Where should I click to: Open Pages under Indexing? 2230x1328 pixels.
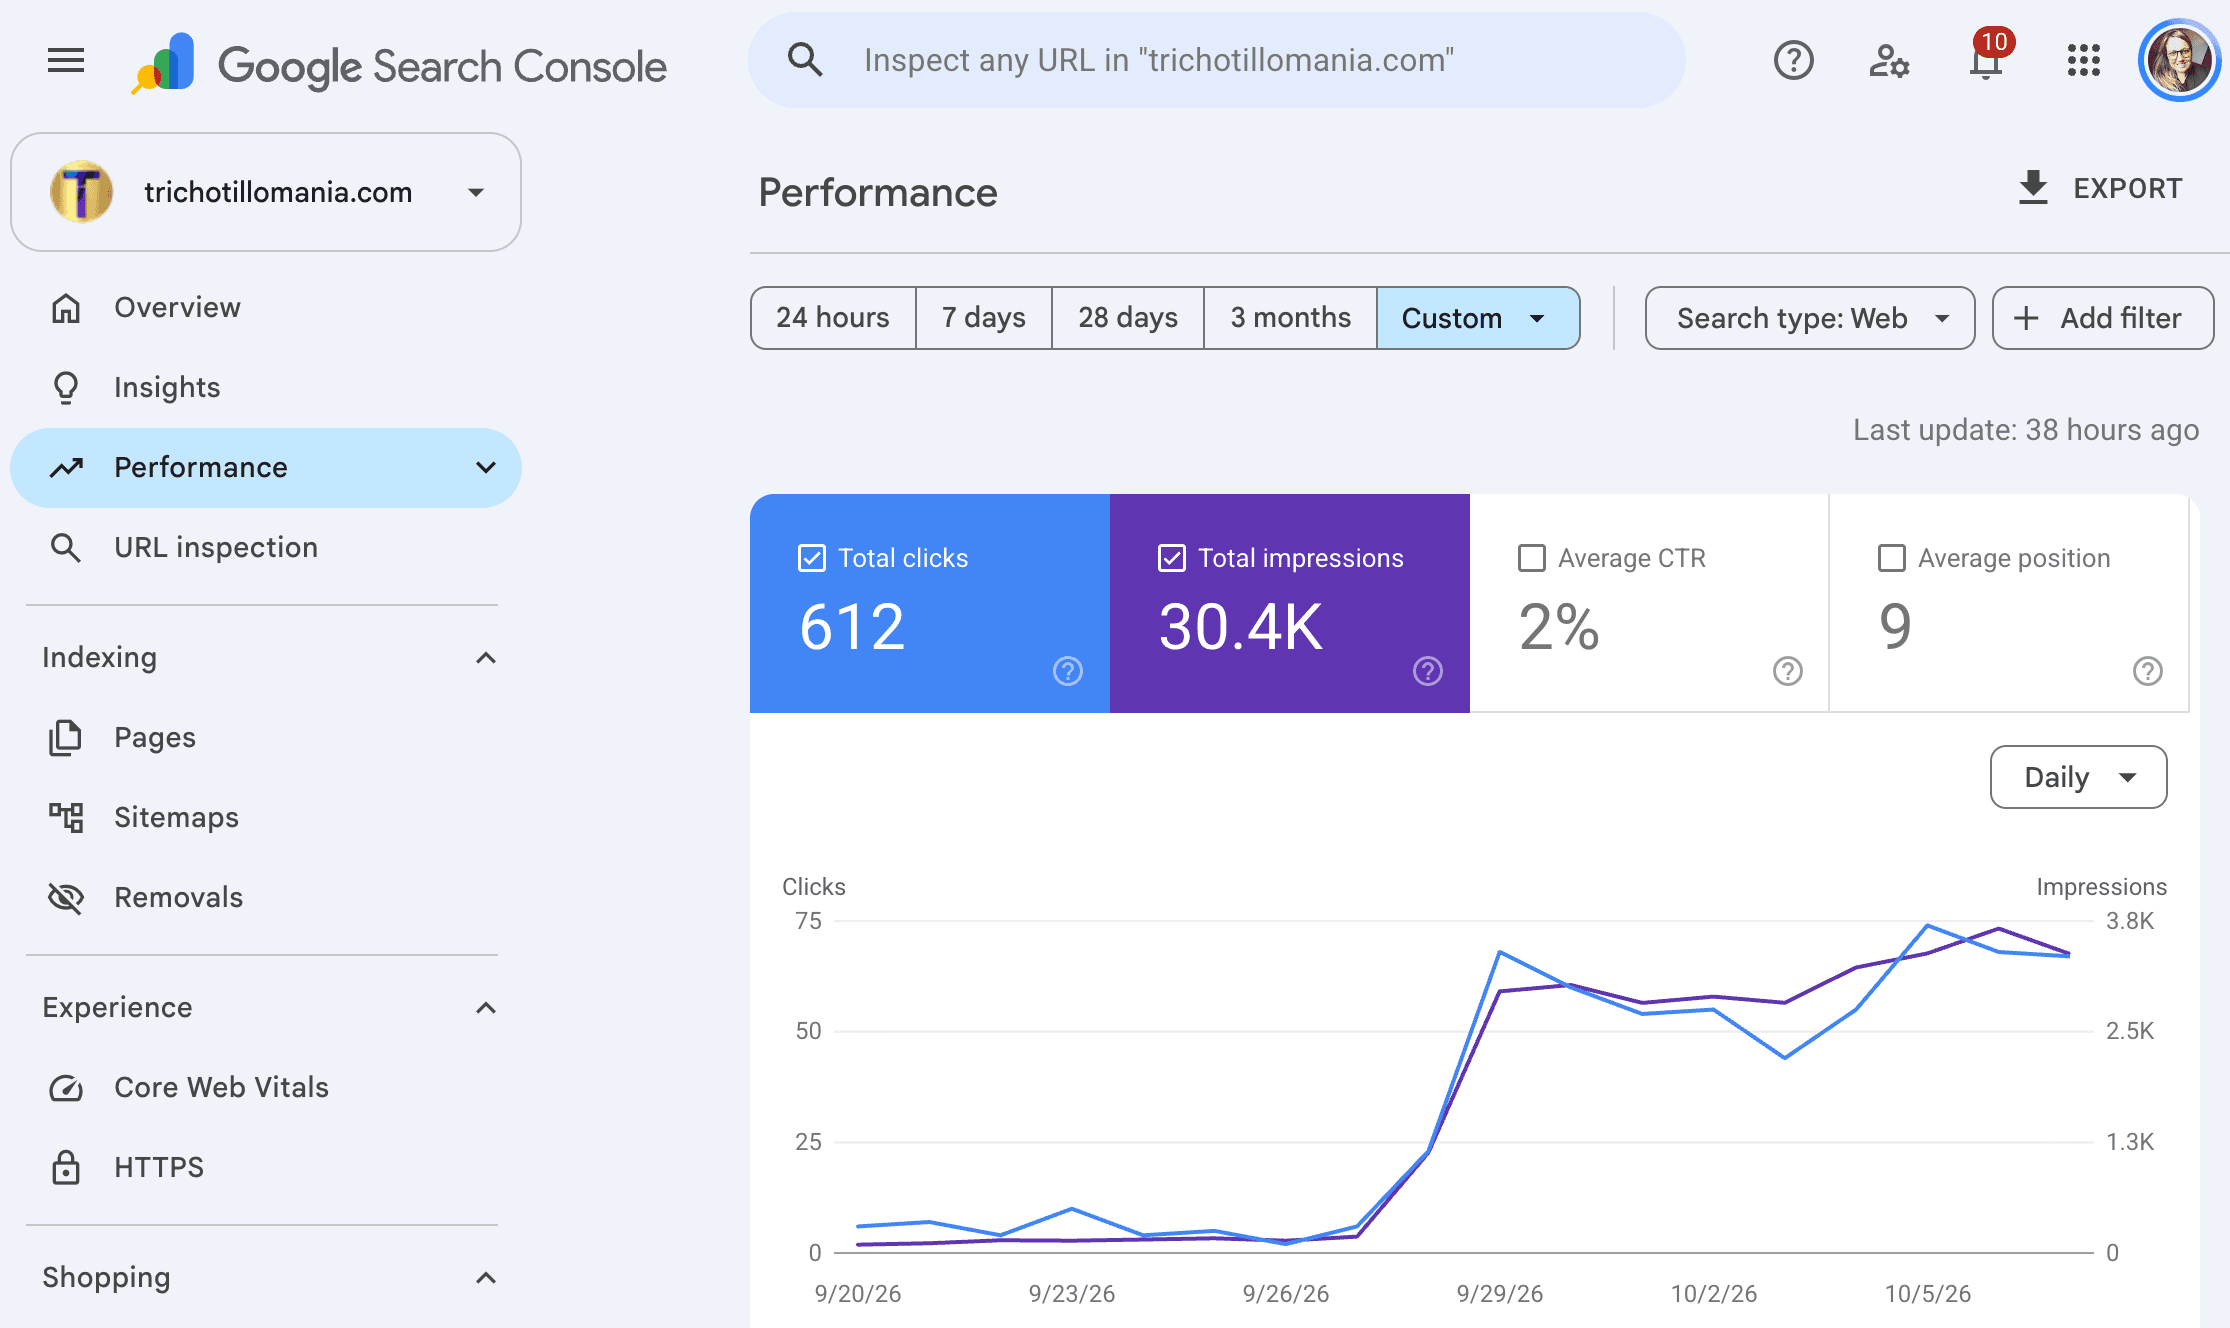(x=266, y=737)
